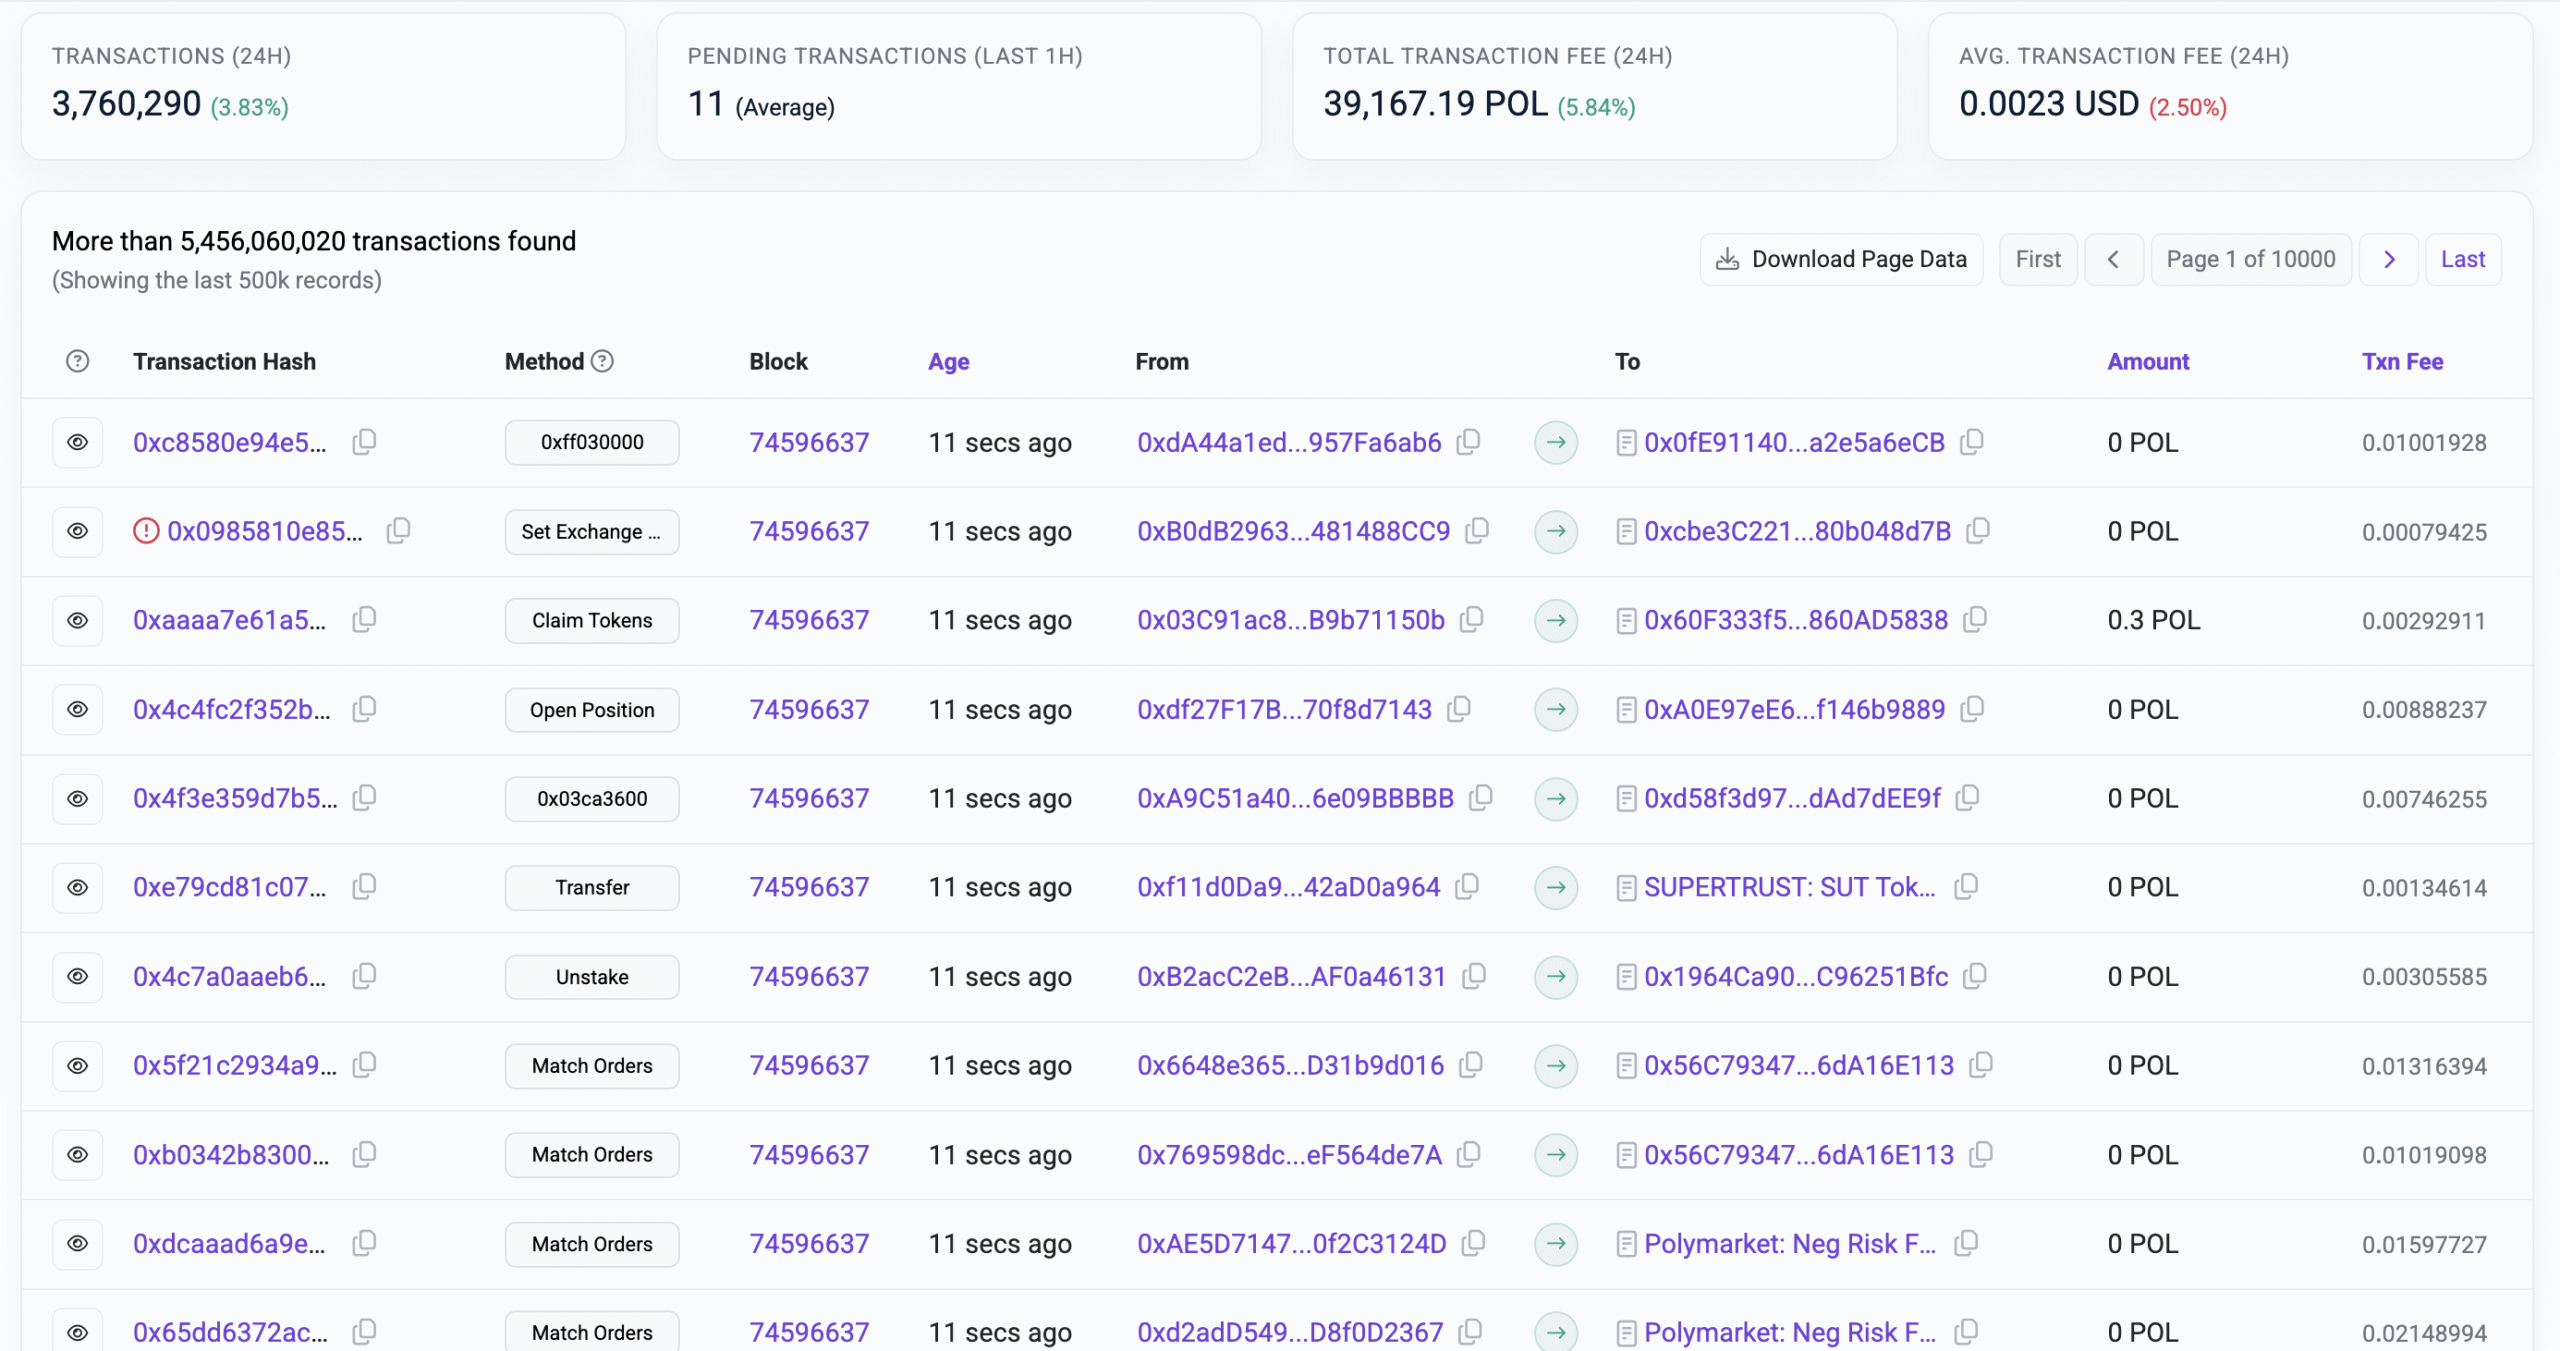Click the Amount column header
Viewport: 2560px width, 1351px height.
pos(2147,361)
